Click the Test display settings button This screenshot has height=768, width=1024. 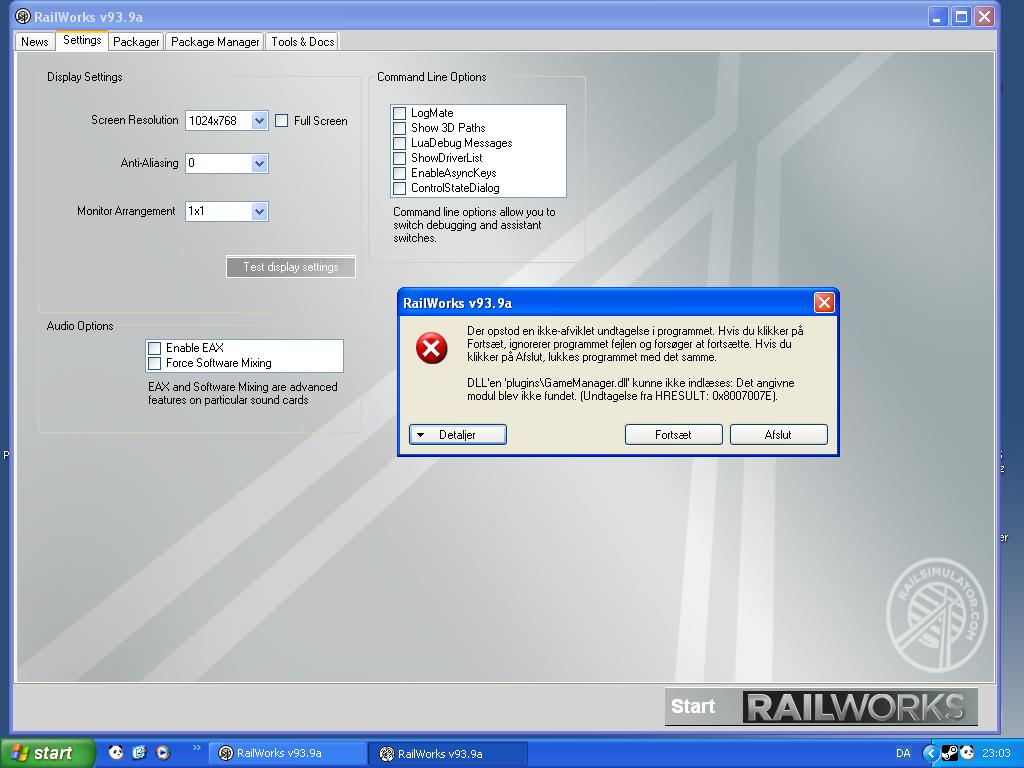click(291, 266)
